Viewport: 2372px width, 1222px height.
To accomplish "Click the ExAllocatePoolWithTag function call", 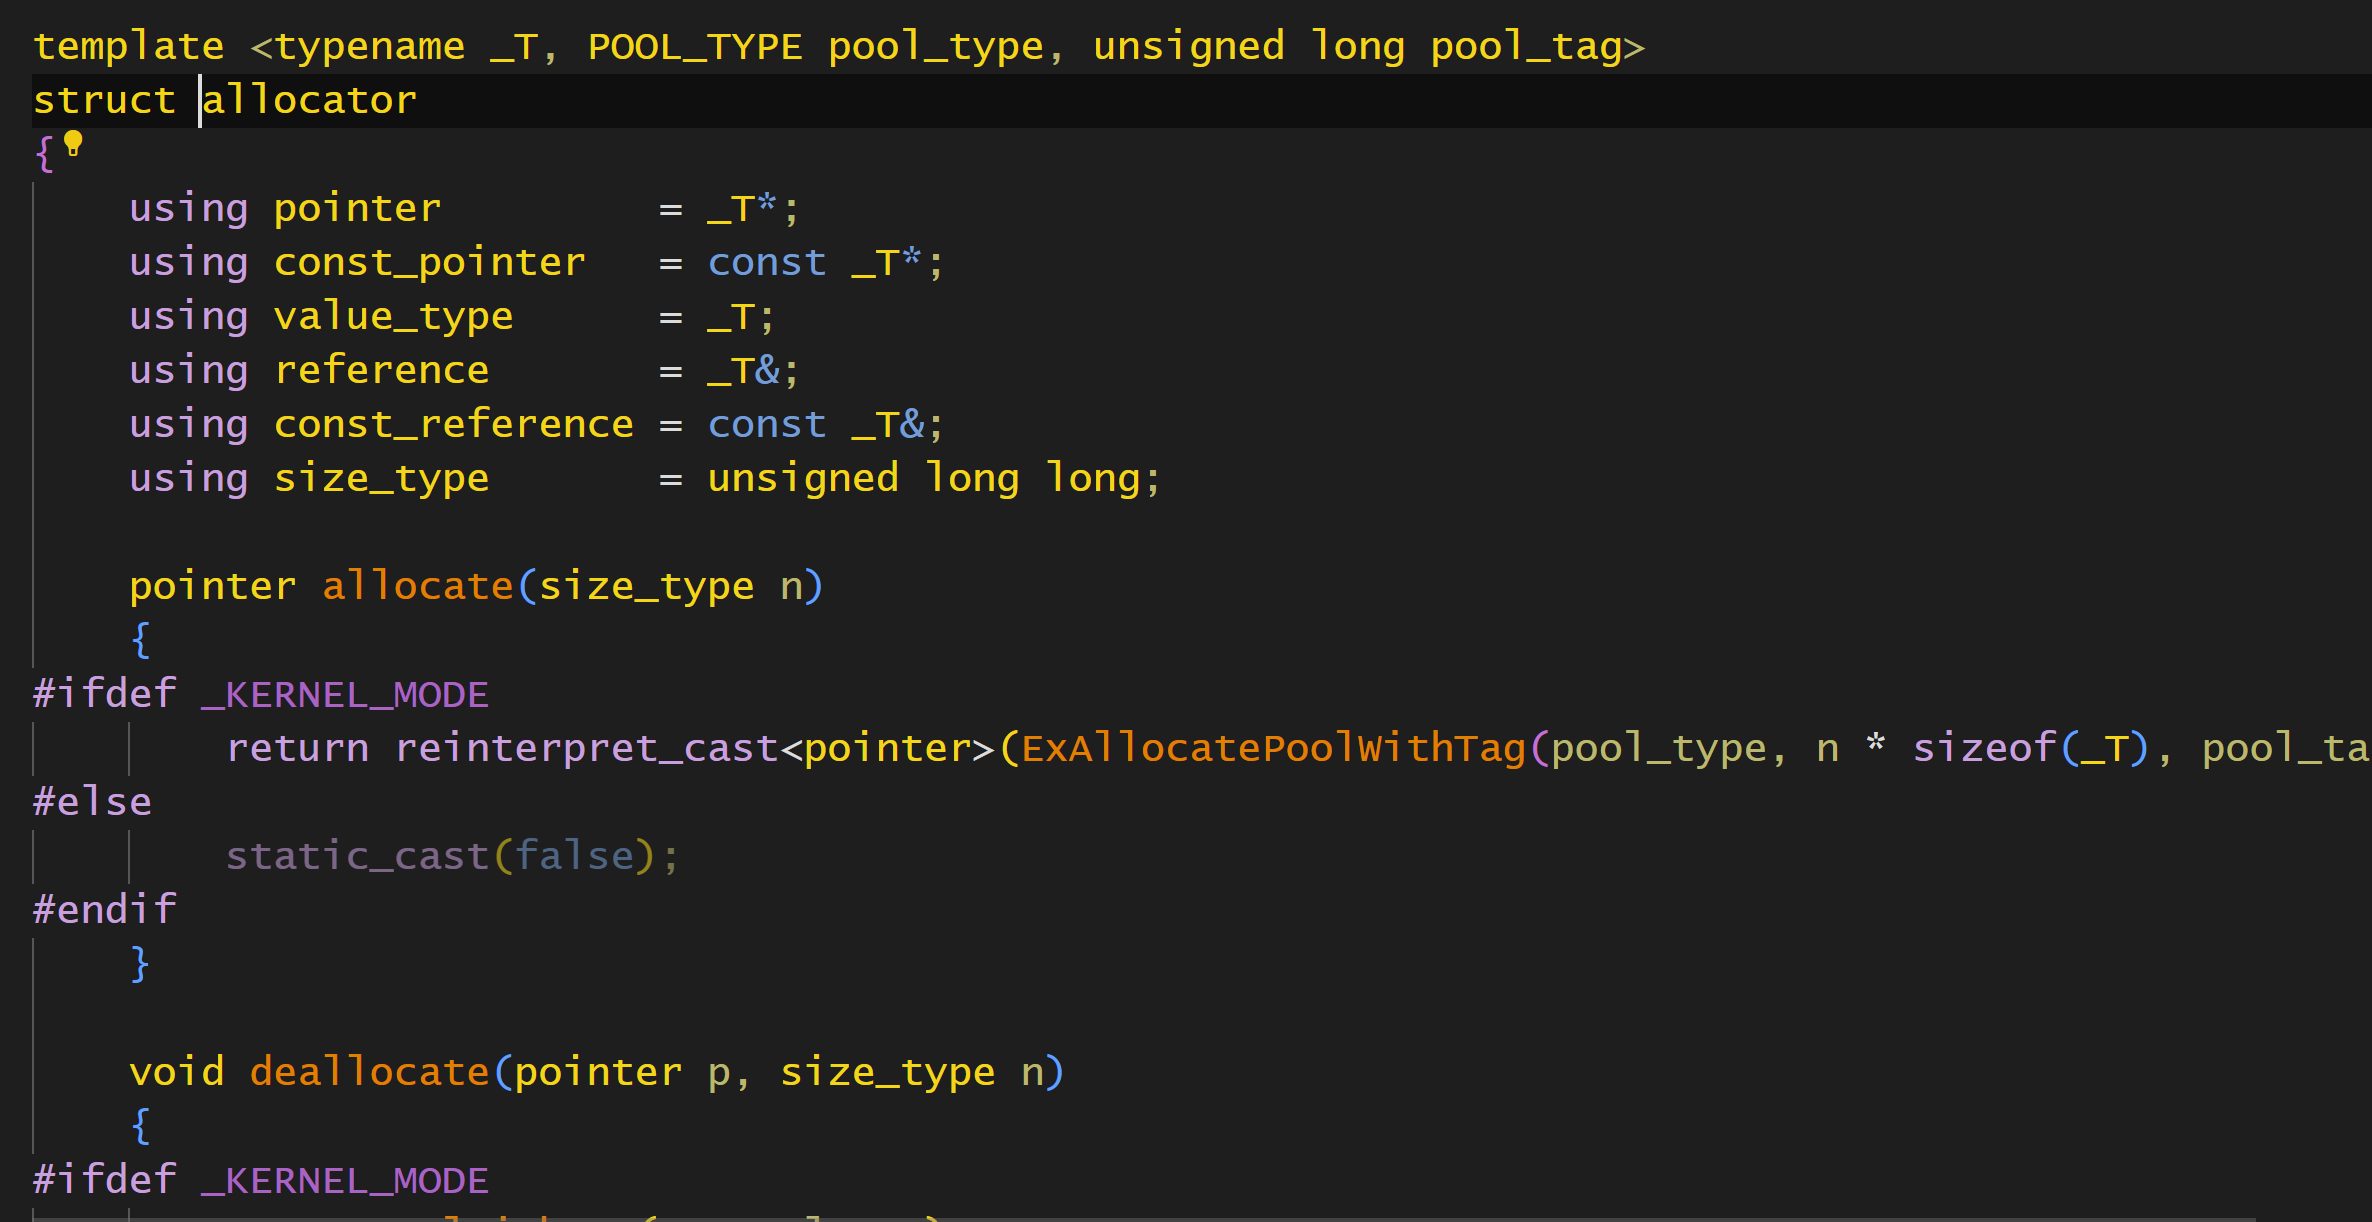I will tap(1273, 748).
